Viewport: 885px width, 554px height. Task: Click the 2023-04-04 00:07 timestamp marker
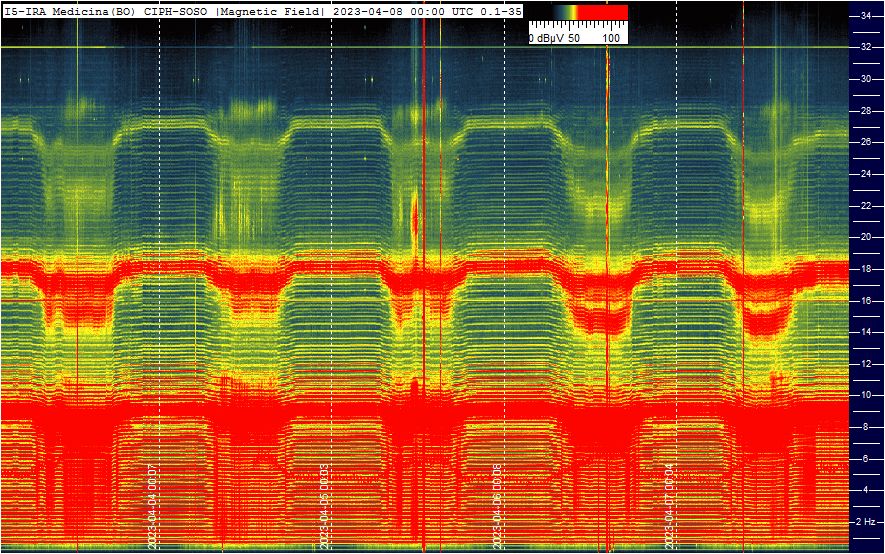click(152, 507)
